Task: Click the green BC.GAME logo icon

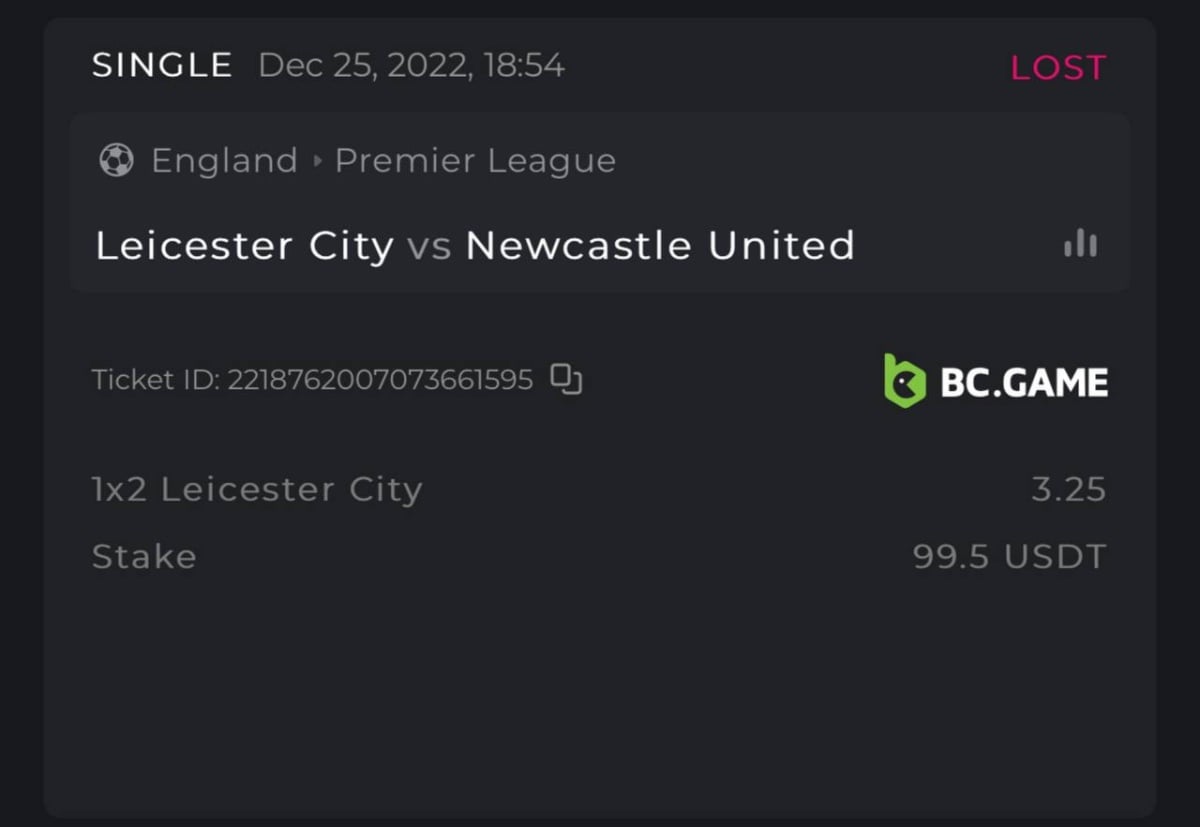Action: 905,380
